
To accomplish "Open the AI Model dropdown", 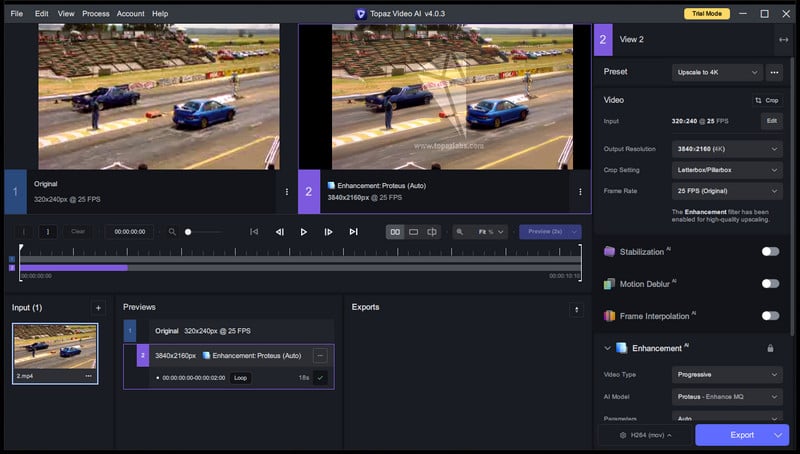I will pyautogui.click(x=727, y=396).
